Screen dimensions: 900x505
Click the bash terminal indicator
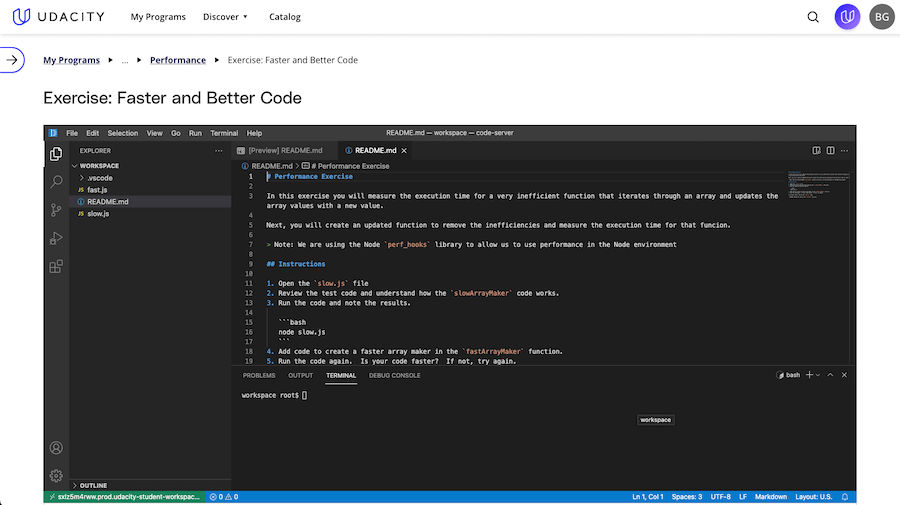click(x=788, y=375)
